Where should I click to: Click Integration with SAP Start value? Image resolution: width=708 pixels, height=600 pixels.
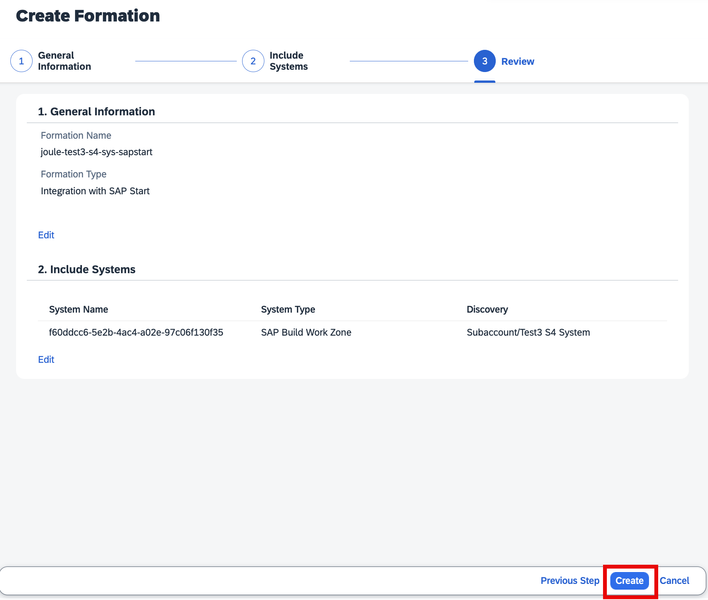pos(95,191)
